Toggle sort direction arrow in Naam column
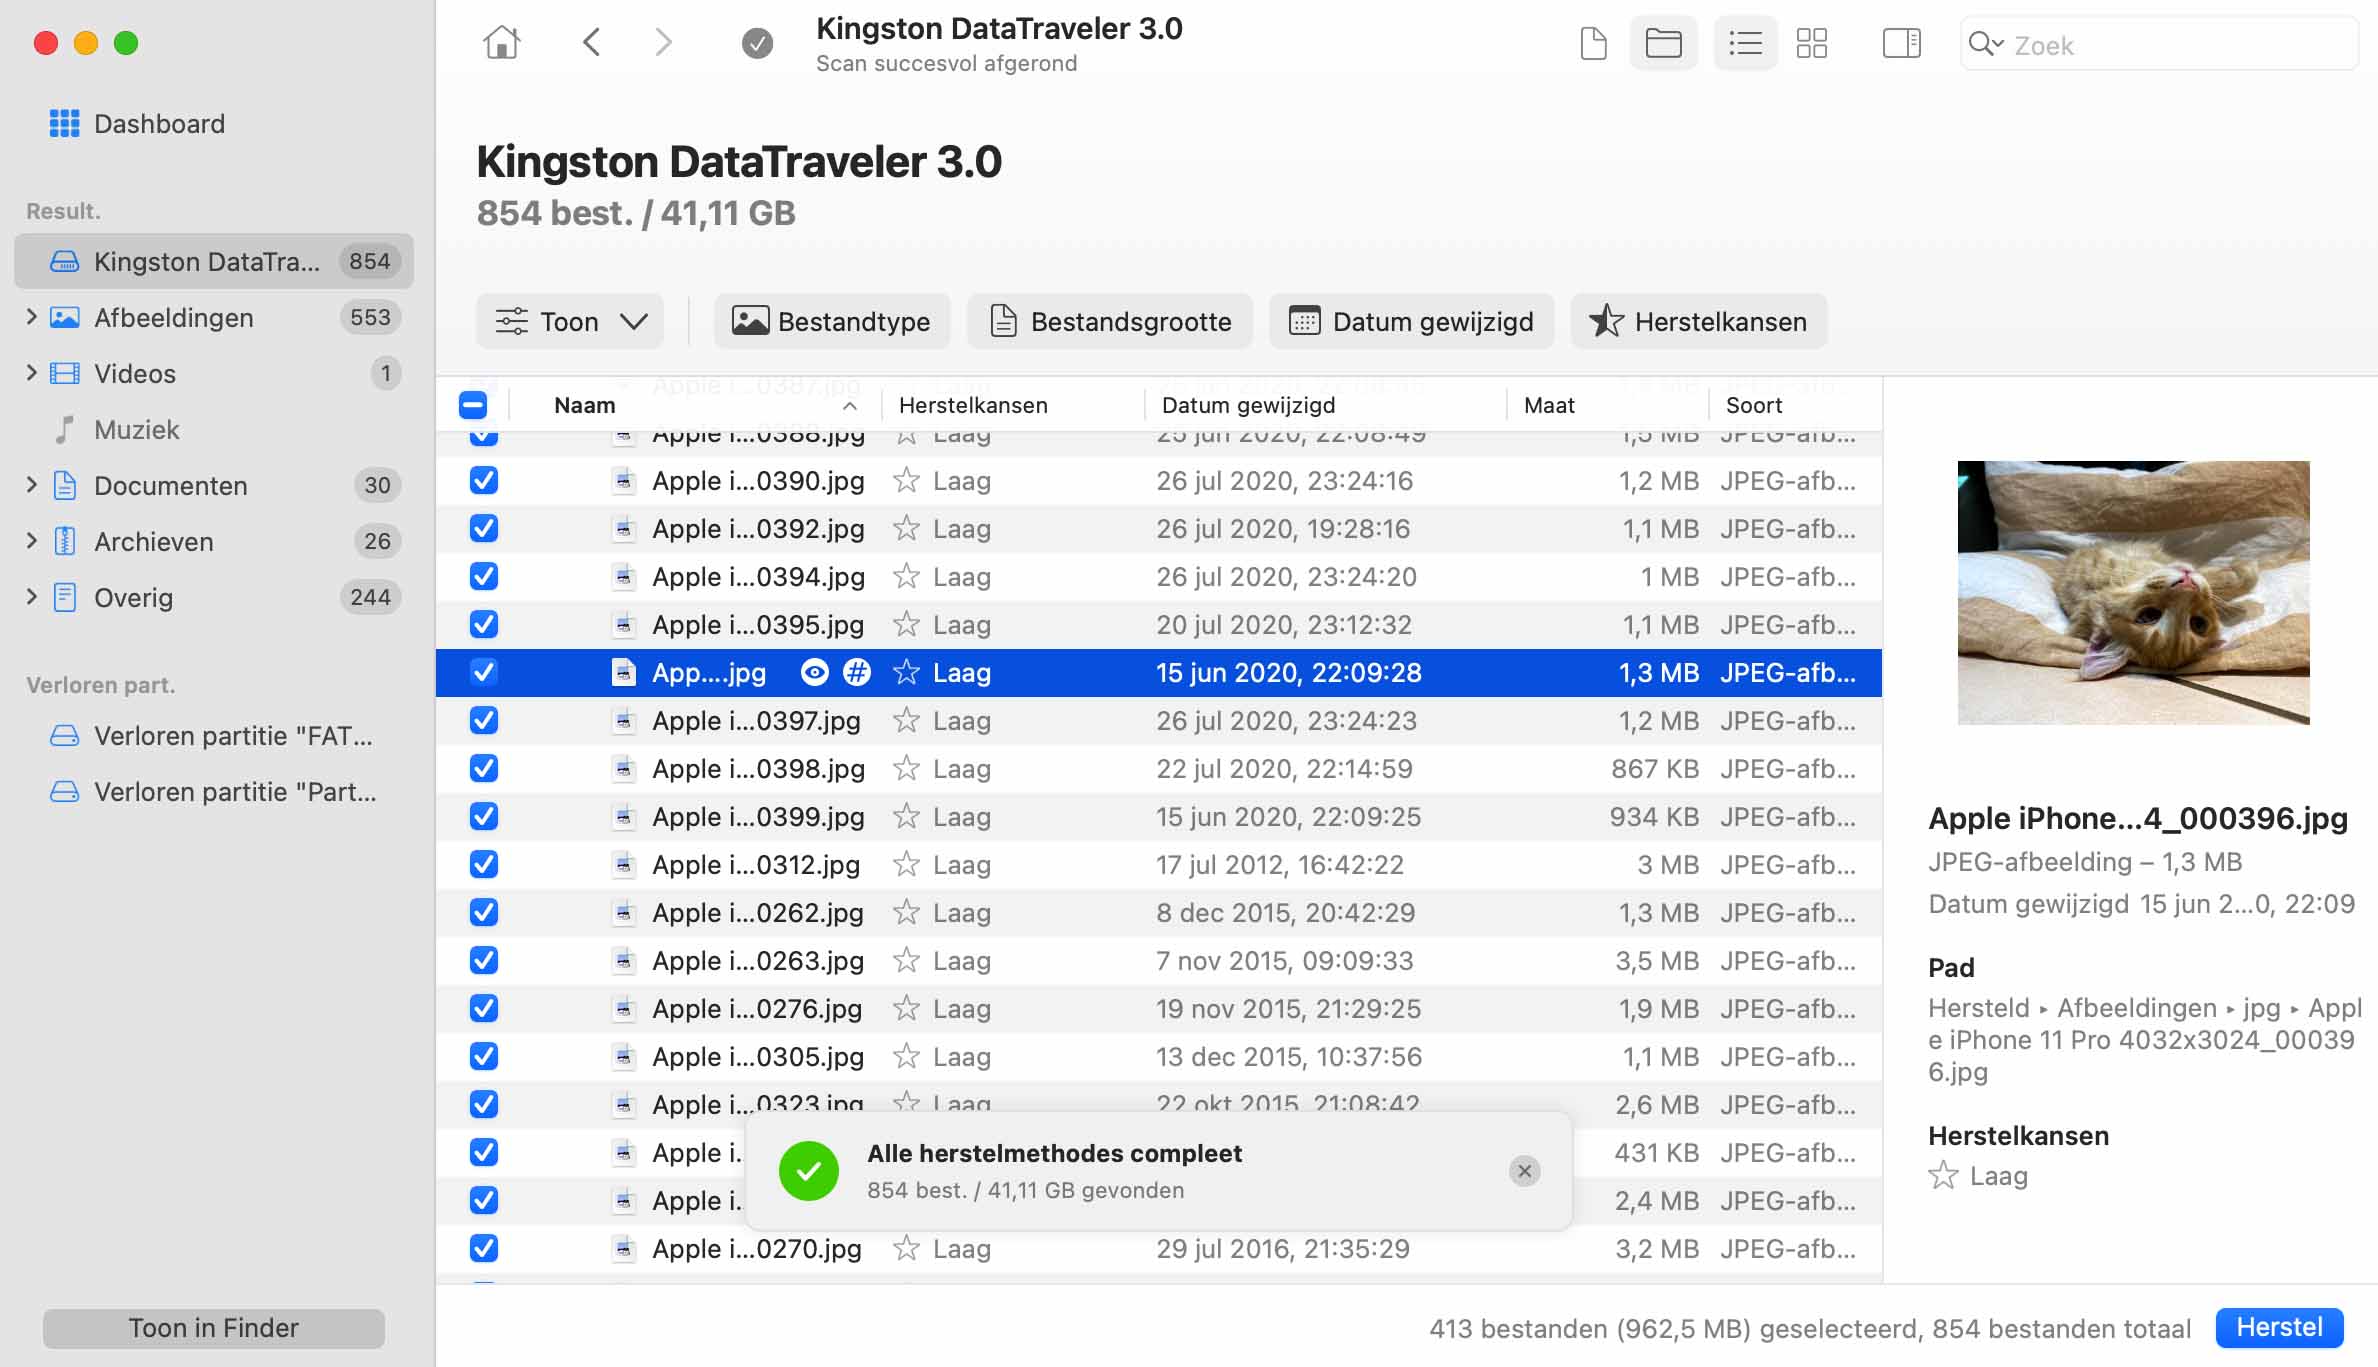Viewport: 2378px width, 1367px height. tap(849, 405)
